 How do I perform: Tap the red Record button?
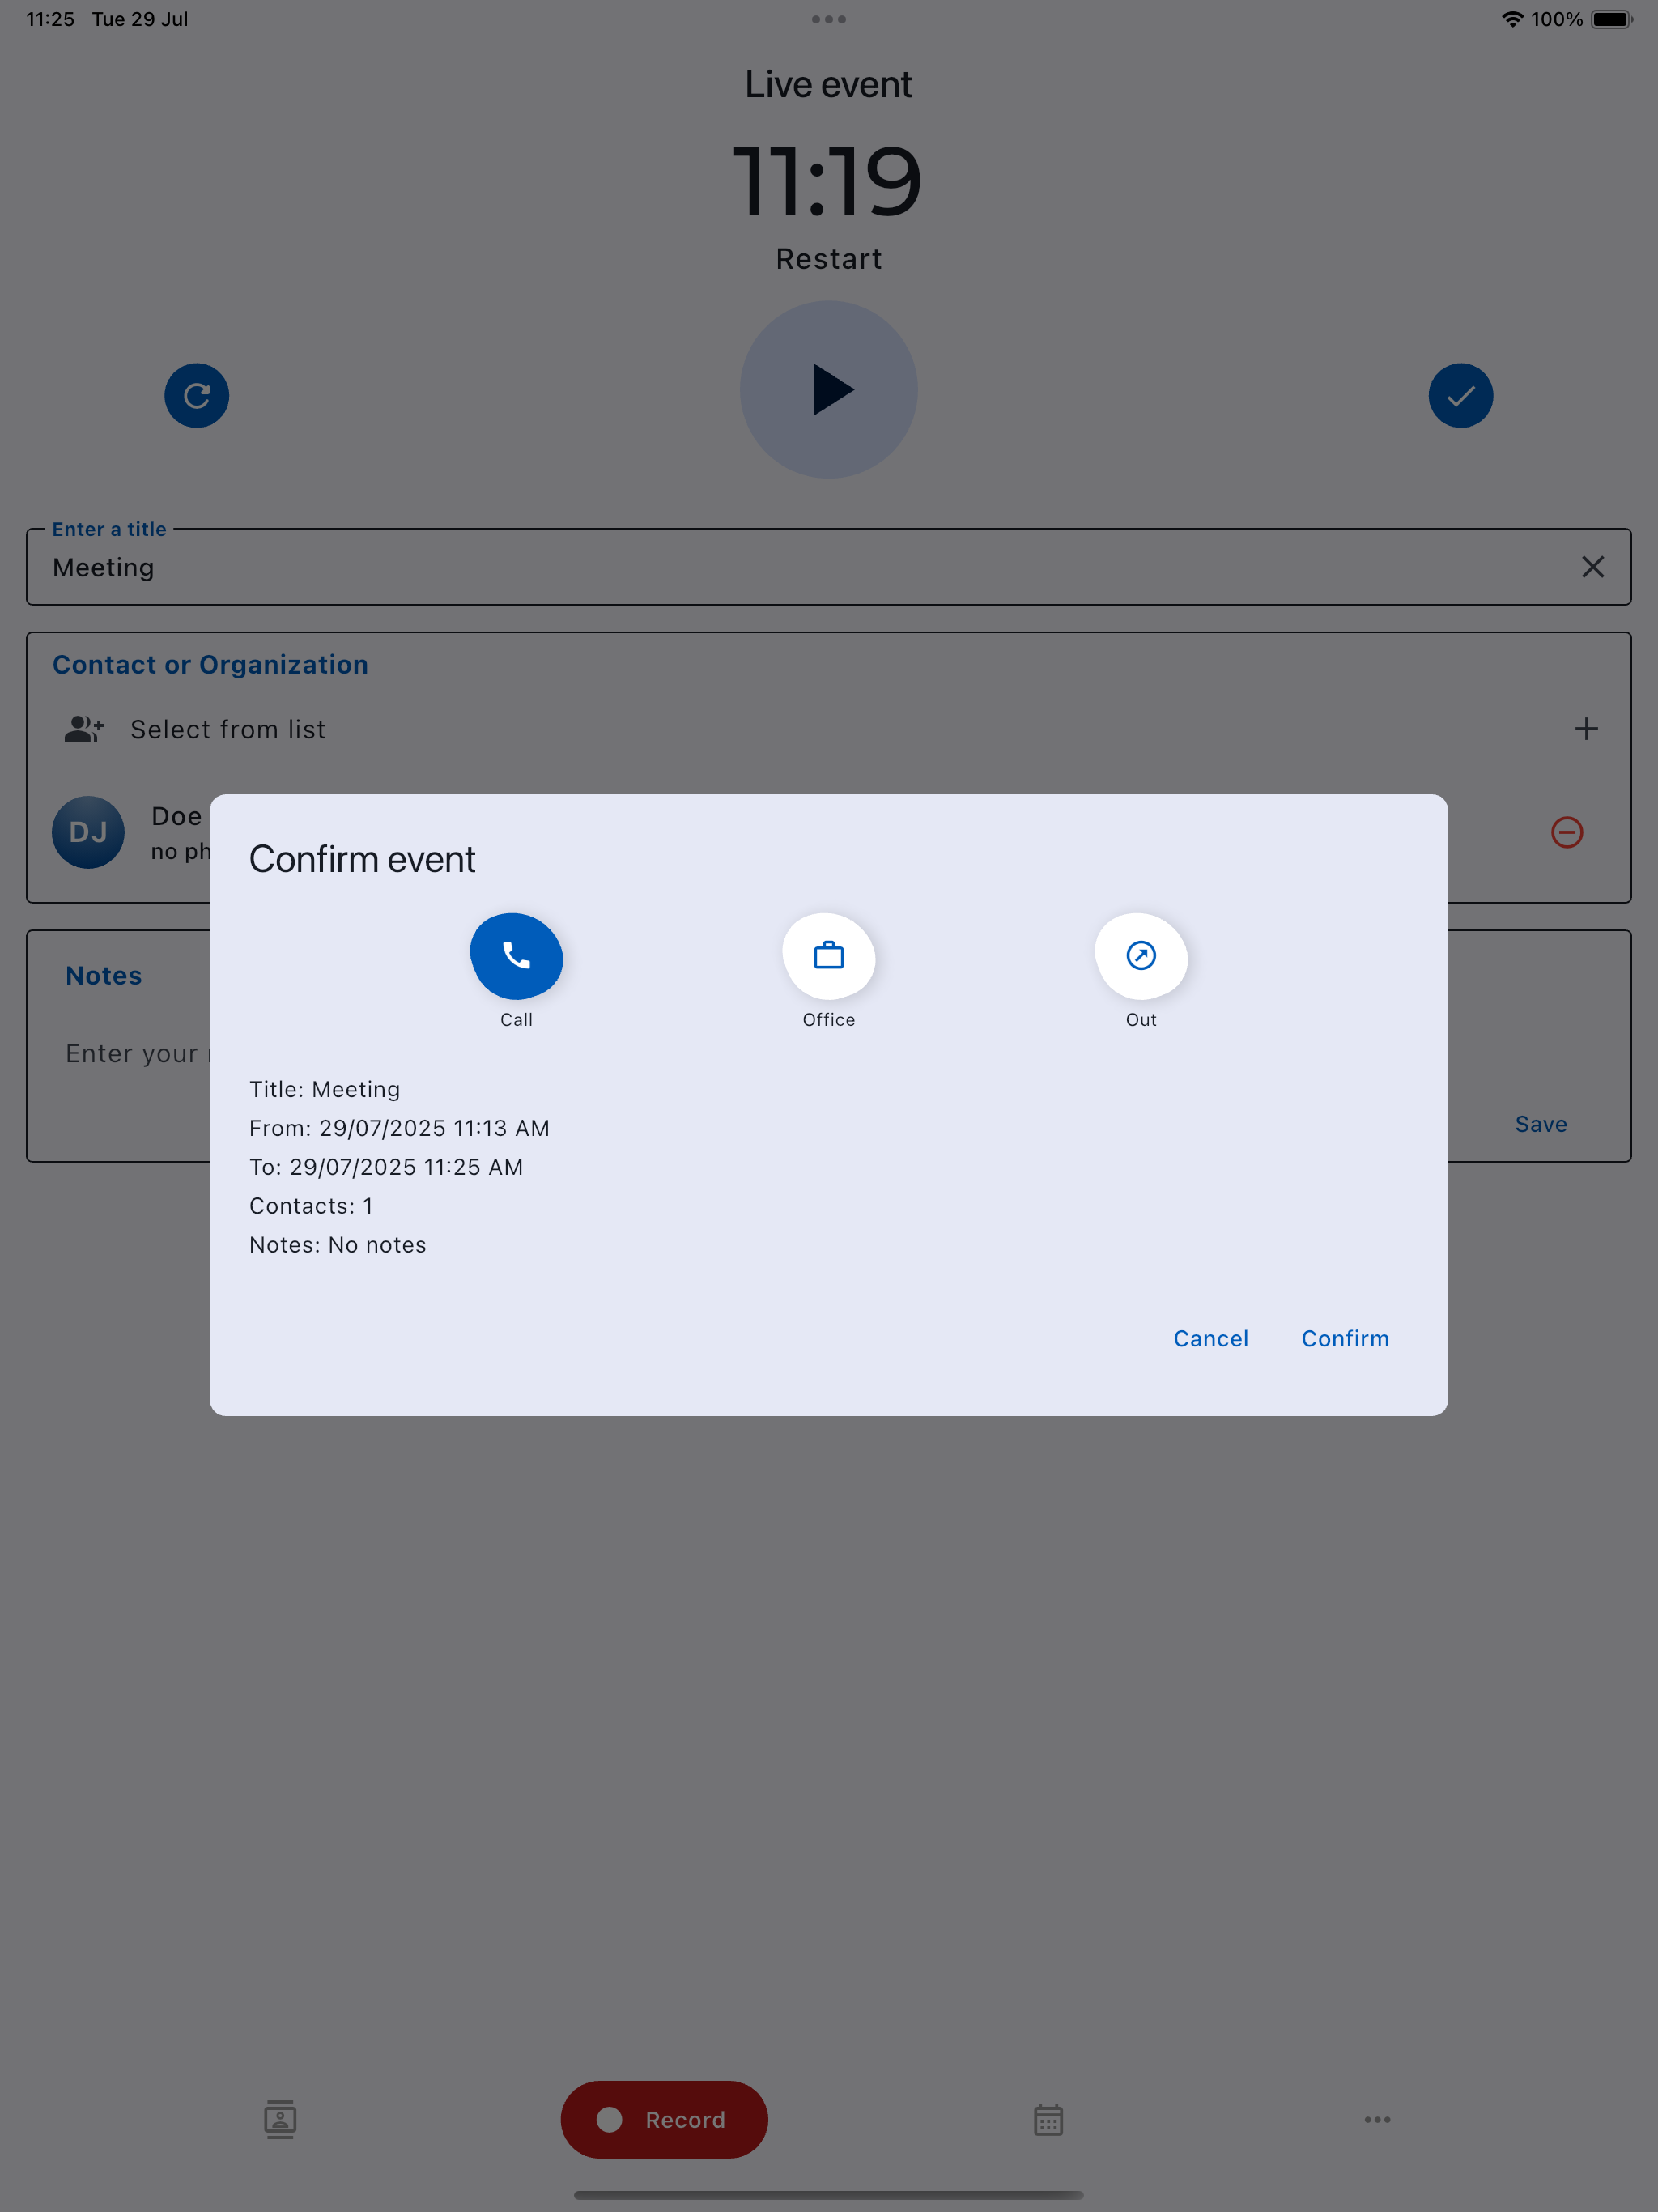tap(664, 2119)
